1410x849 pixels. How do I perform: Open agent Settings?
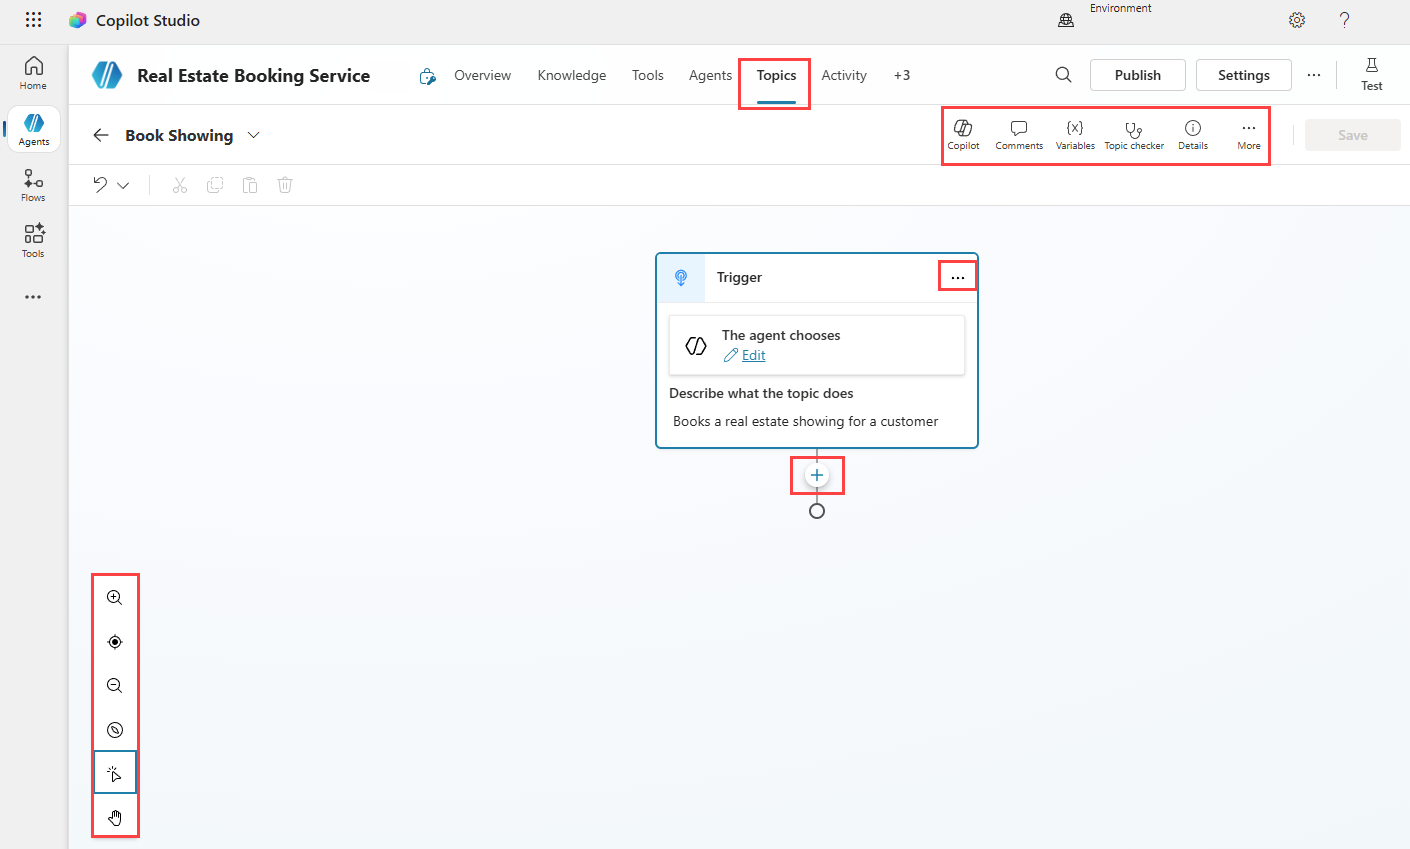click(1244, 75)
